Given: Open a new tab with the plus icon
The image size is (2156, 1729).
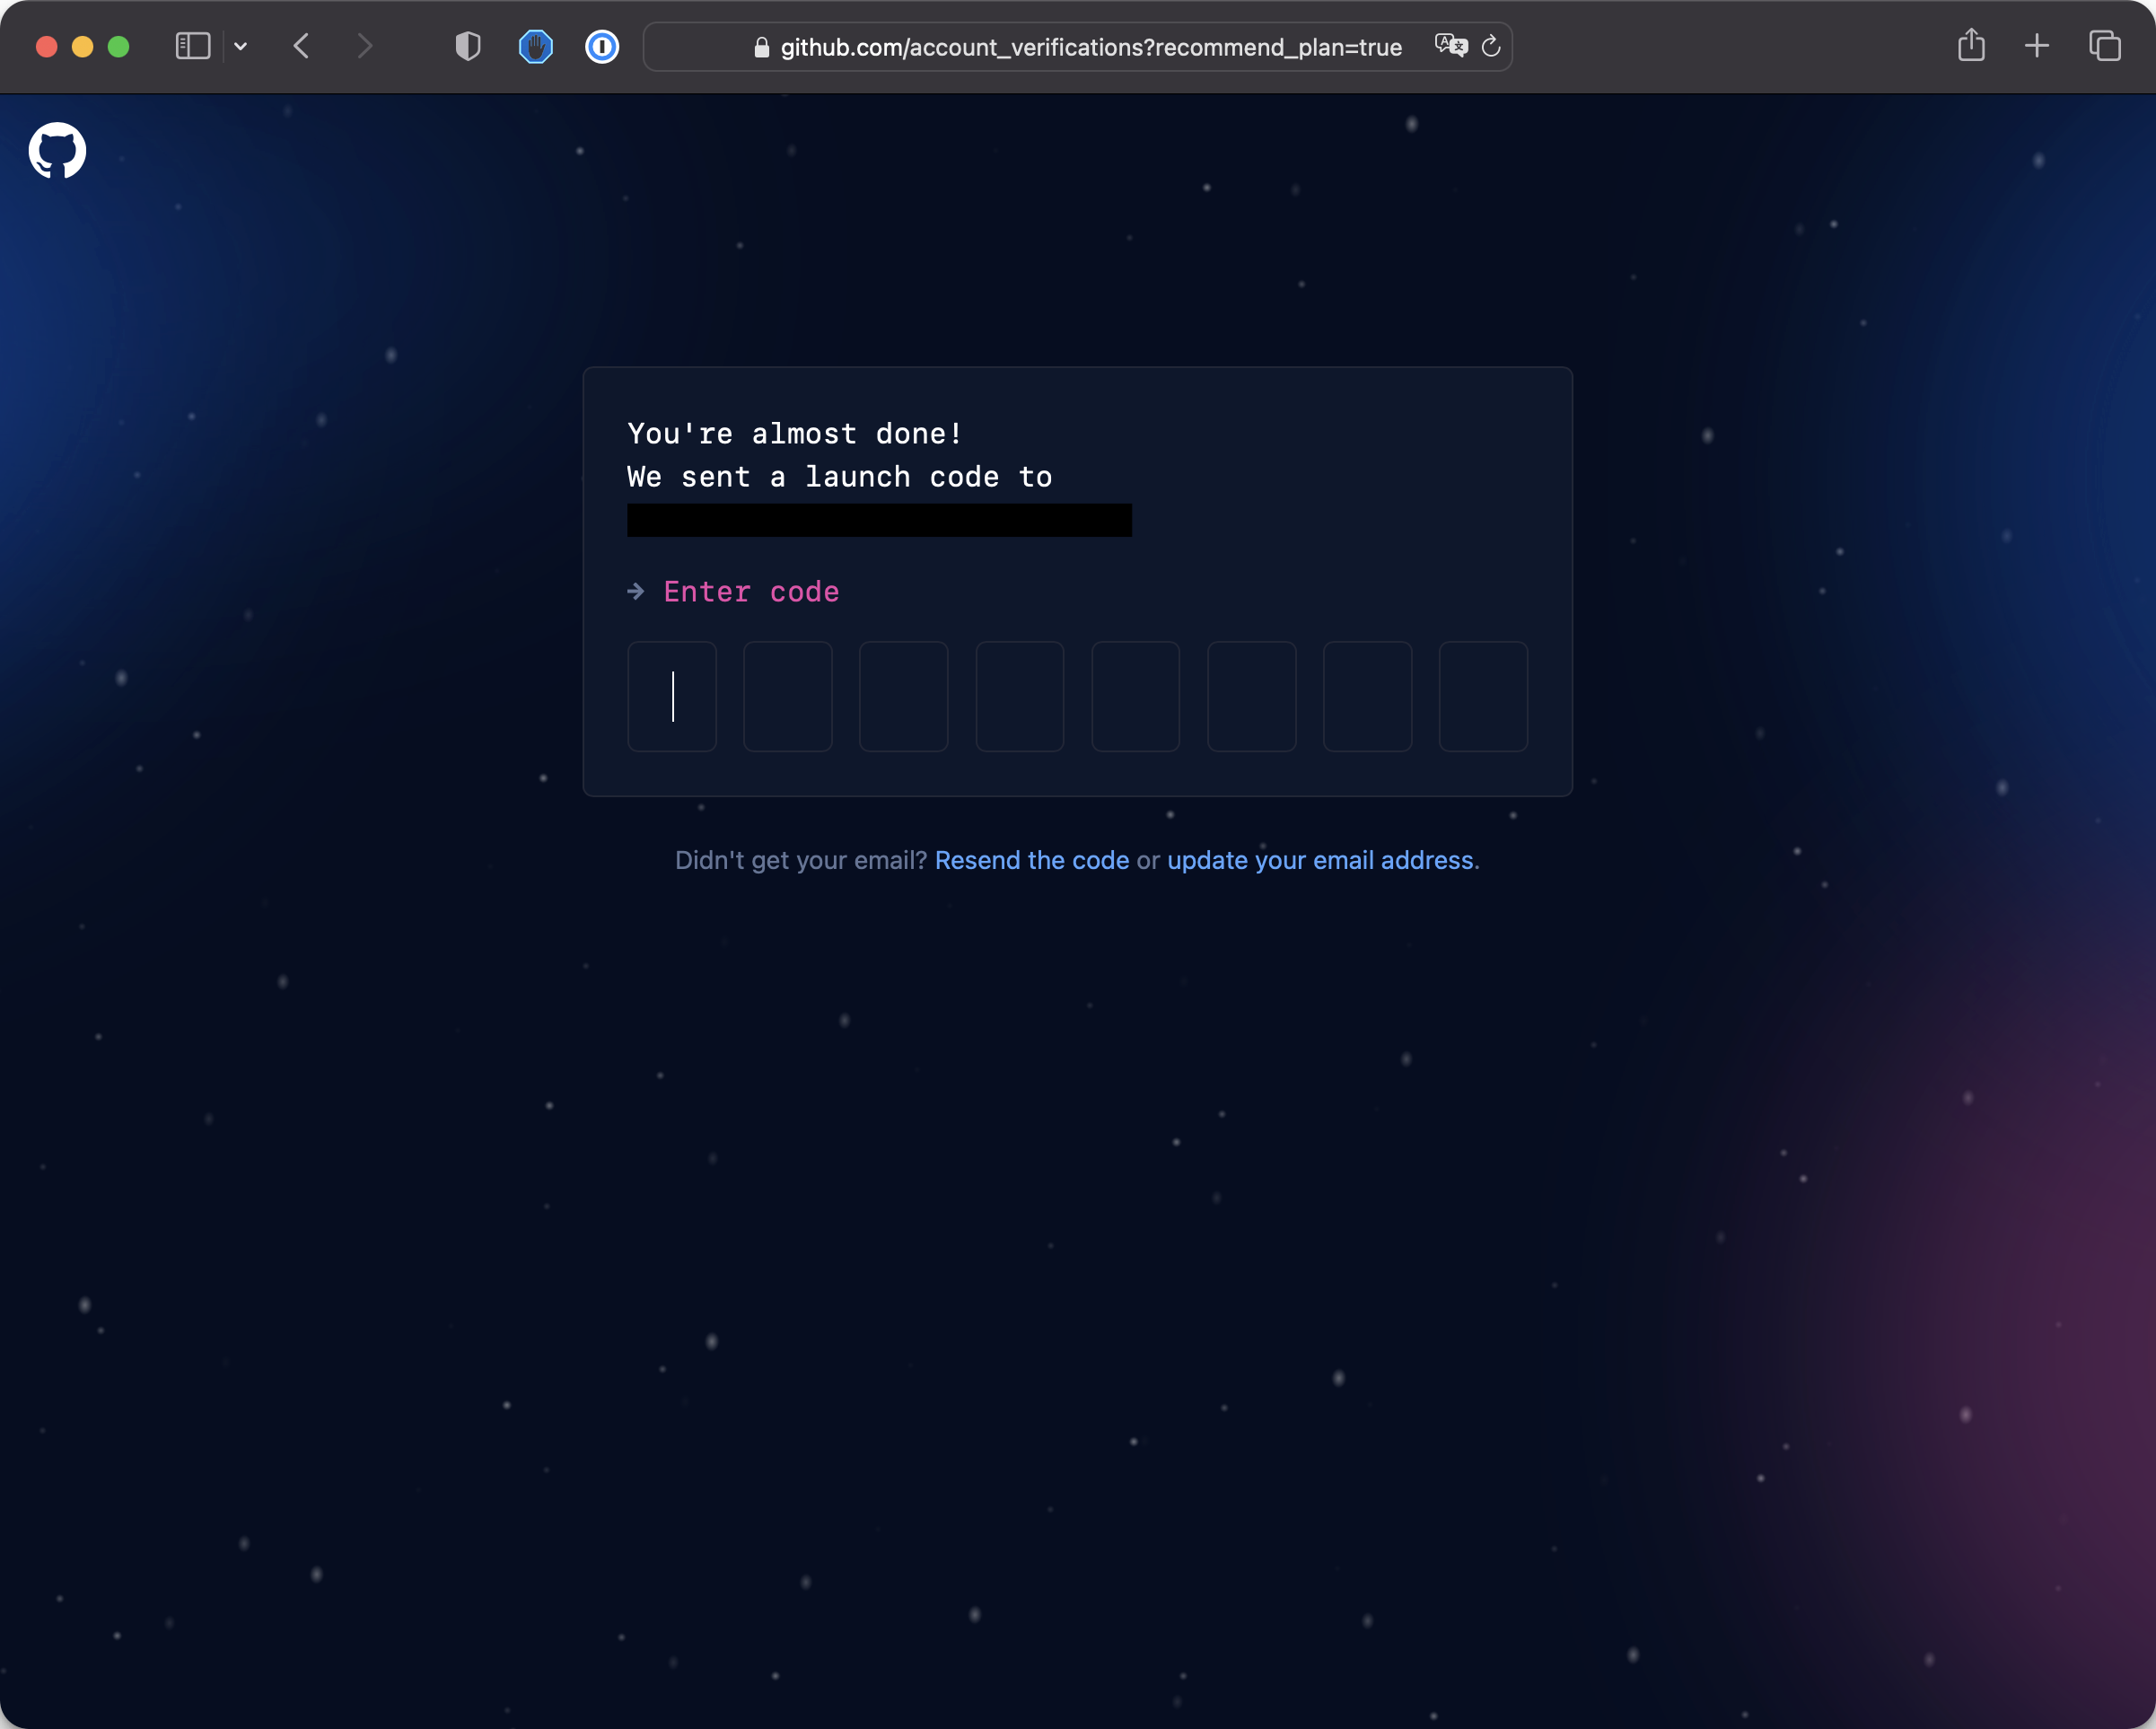Looking at the screenshot, I should (2037, 46).
